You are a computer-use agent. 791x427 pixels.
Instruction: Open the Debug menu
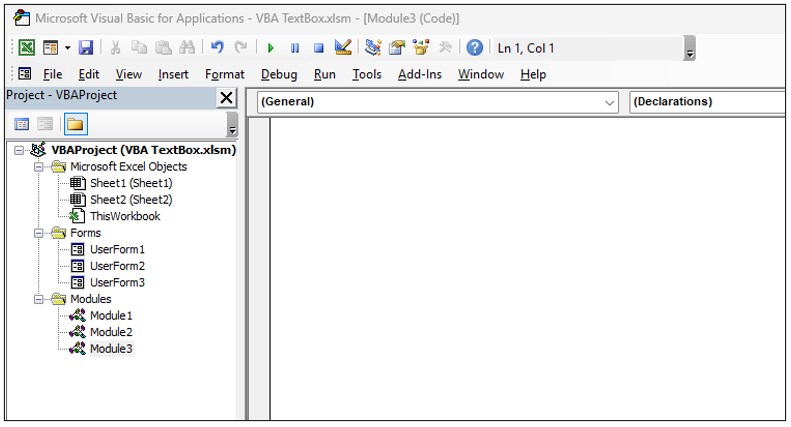(279, 75)
